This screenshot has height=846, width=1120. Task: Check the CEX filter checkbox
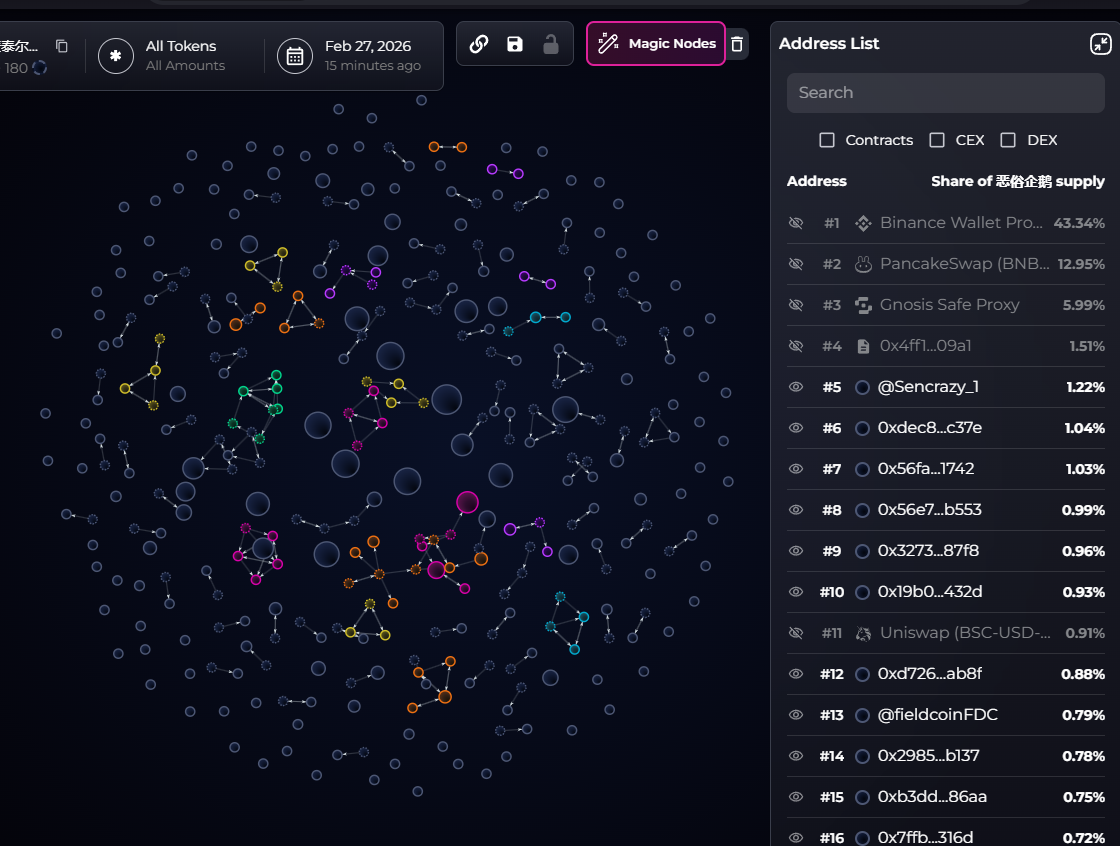pyautogui.click(x=937, y=140)
